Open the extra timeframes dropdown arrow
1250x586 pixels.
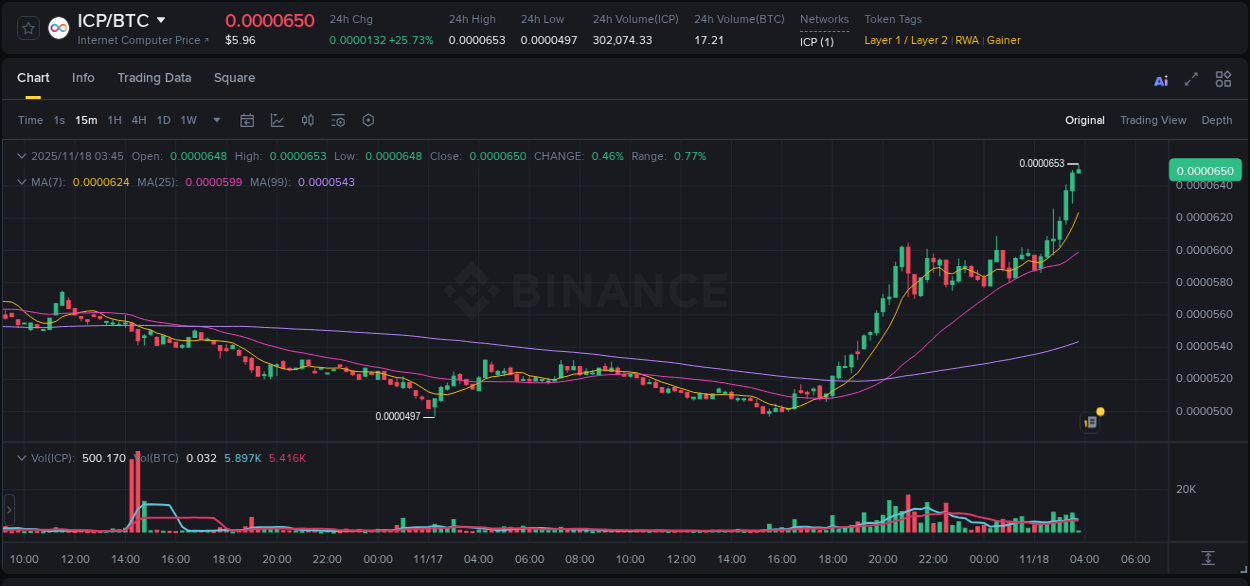pyautogui.click(x=215, y=120)
